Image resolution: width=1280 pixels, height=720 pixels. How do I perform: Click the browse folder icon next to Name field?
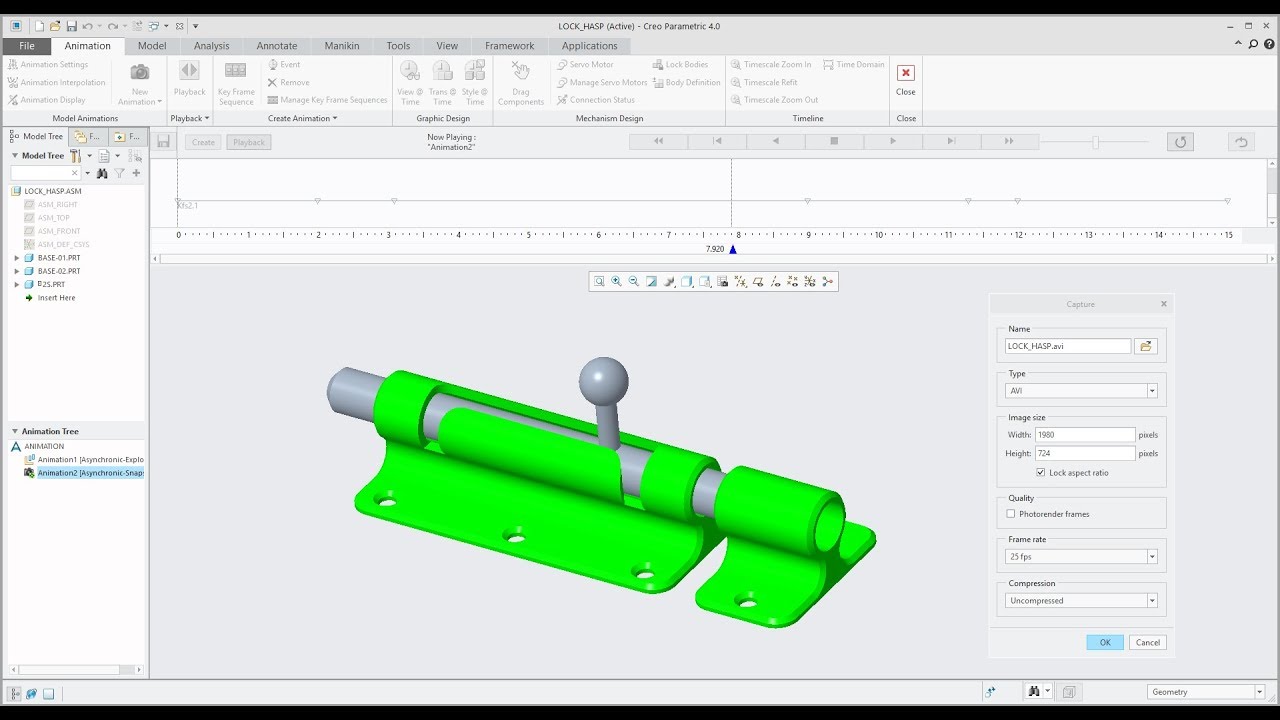click(x=1146, y=346)
